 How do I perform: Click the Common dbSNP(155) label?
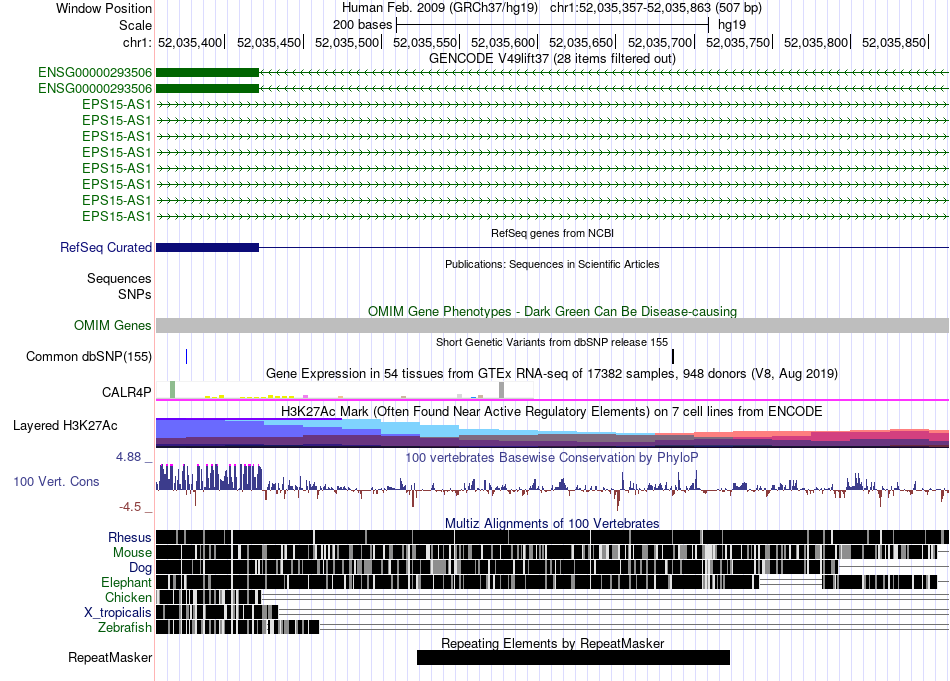pyautogui.click(x=89, y=356)
